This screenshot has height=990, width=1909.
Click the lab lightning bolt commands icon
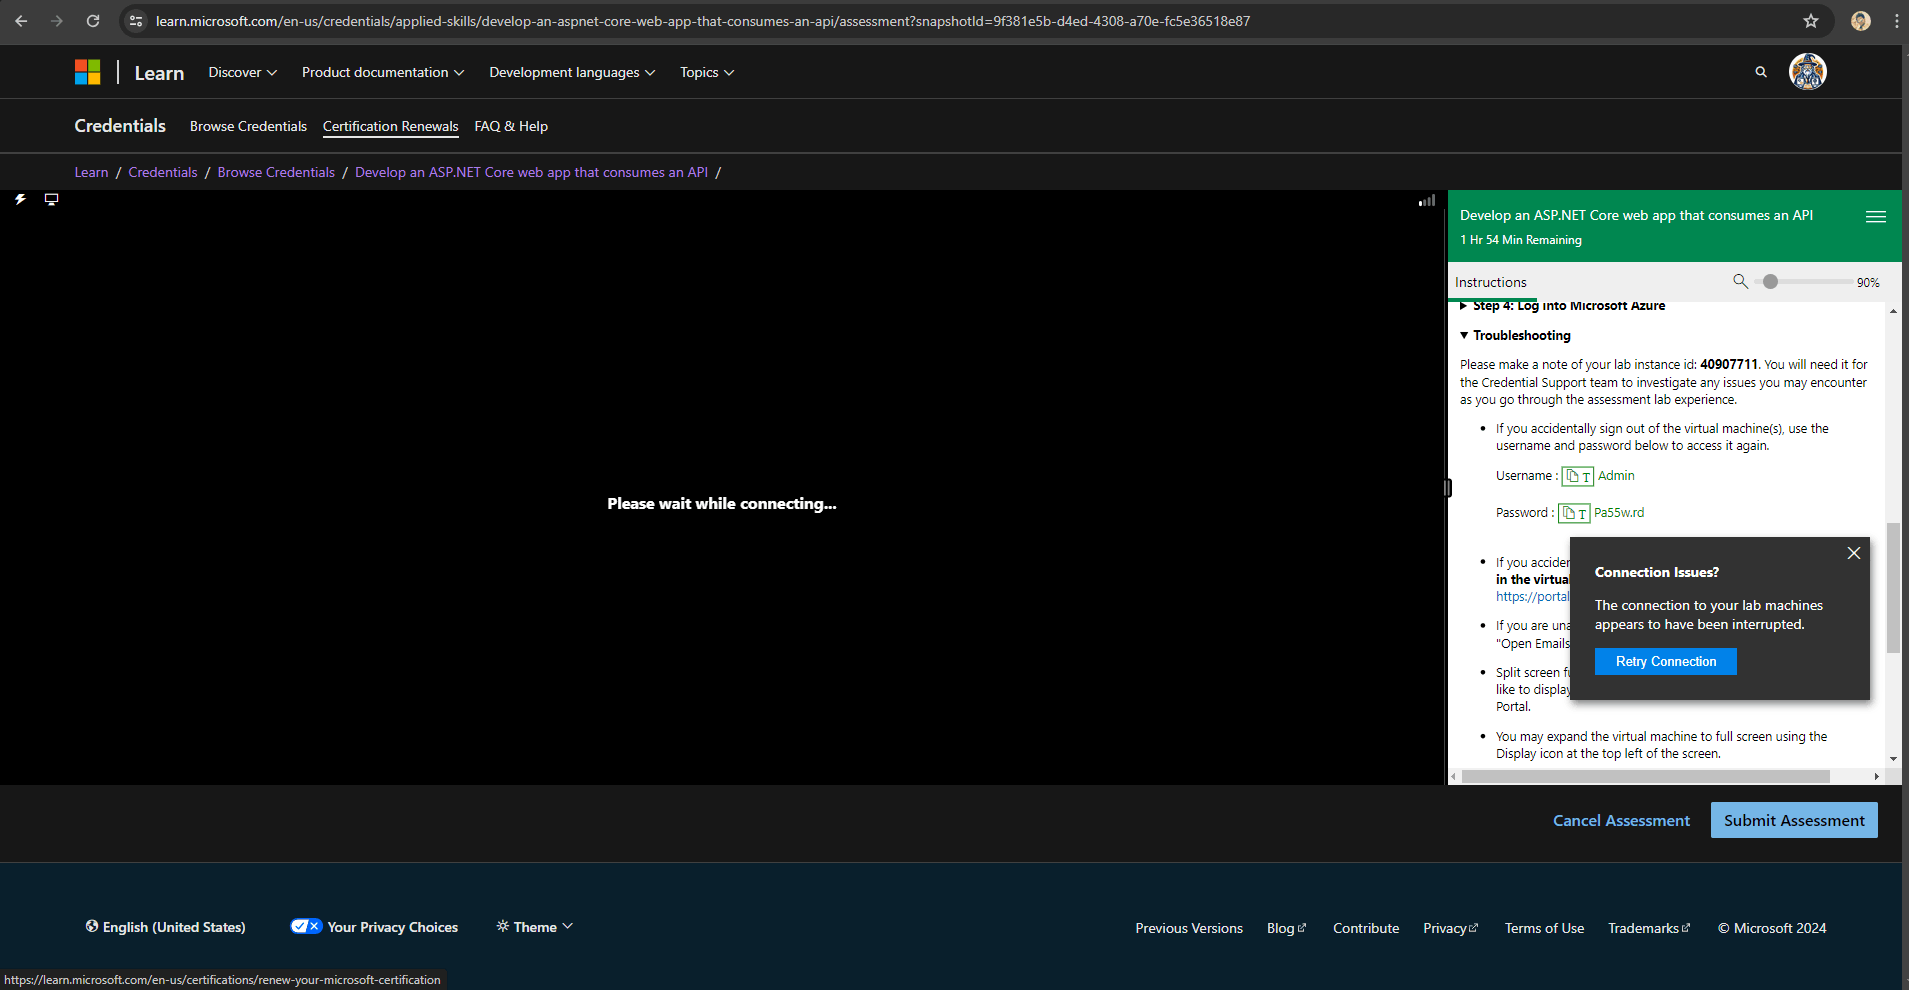coord(20,200)
